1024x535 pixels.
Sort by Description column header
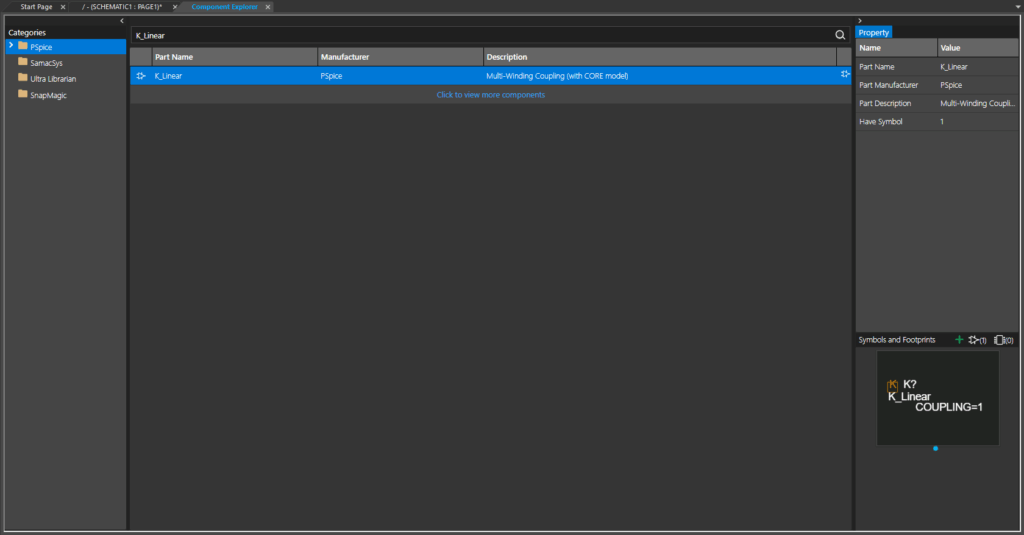pos(660,57)
